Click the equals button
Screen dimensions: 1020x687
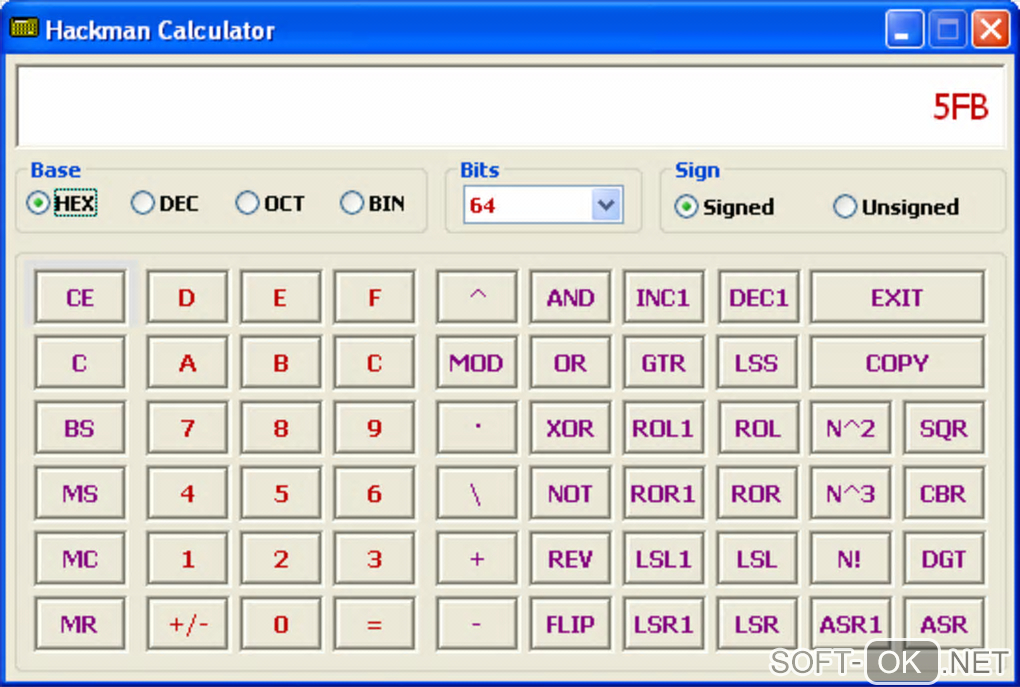374,624
